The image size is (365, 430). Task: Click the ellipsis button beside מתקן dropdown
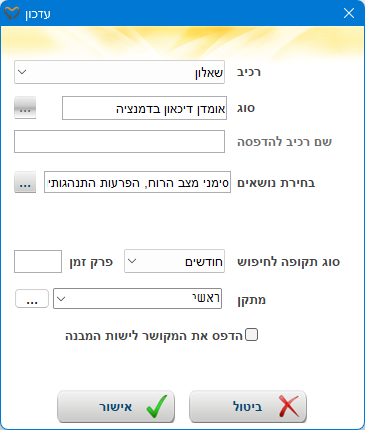(32, 298)
